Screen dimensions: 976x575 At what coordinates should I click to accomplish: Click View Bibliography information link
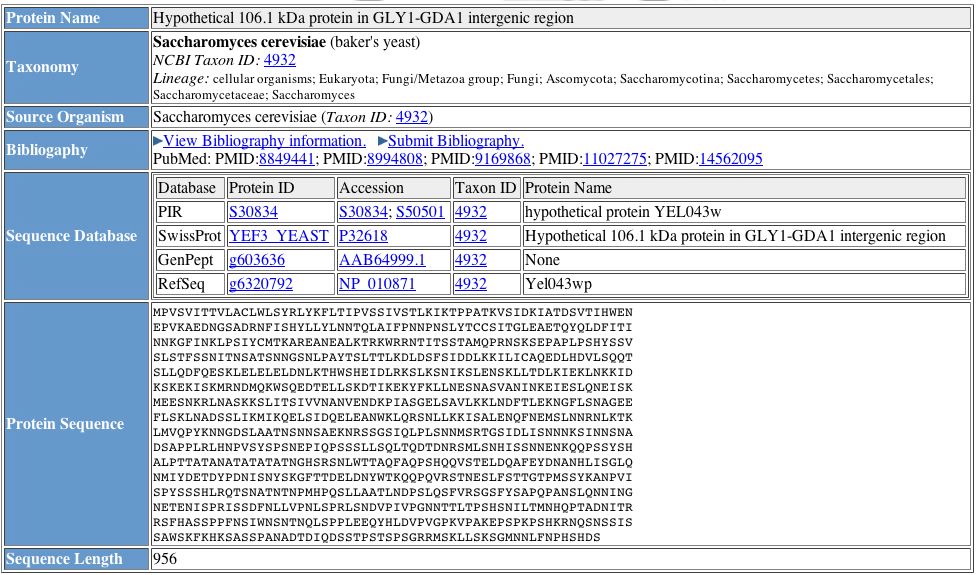point(265,141)
